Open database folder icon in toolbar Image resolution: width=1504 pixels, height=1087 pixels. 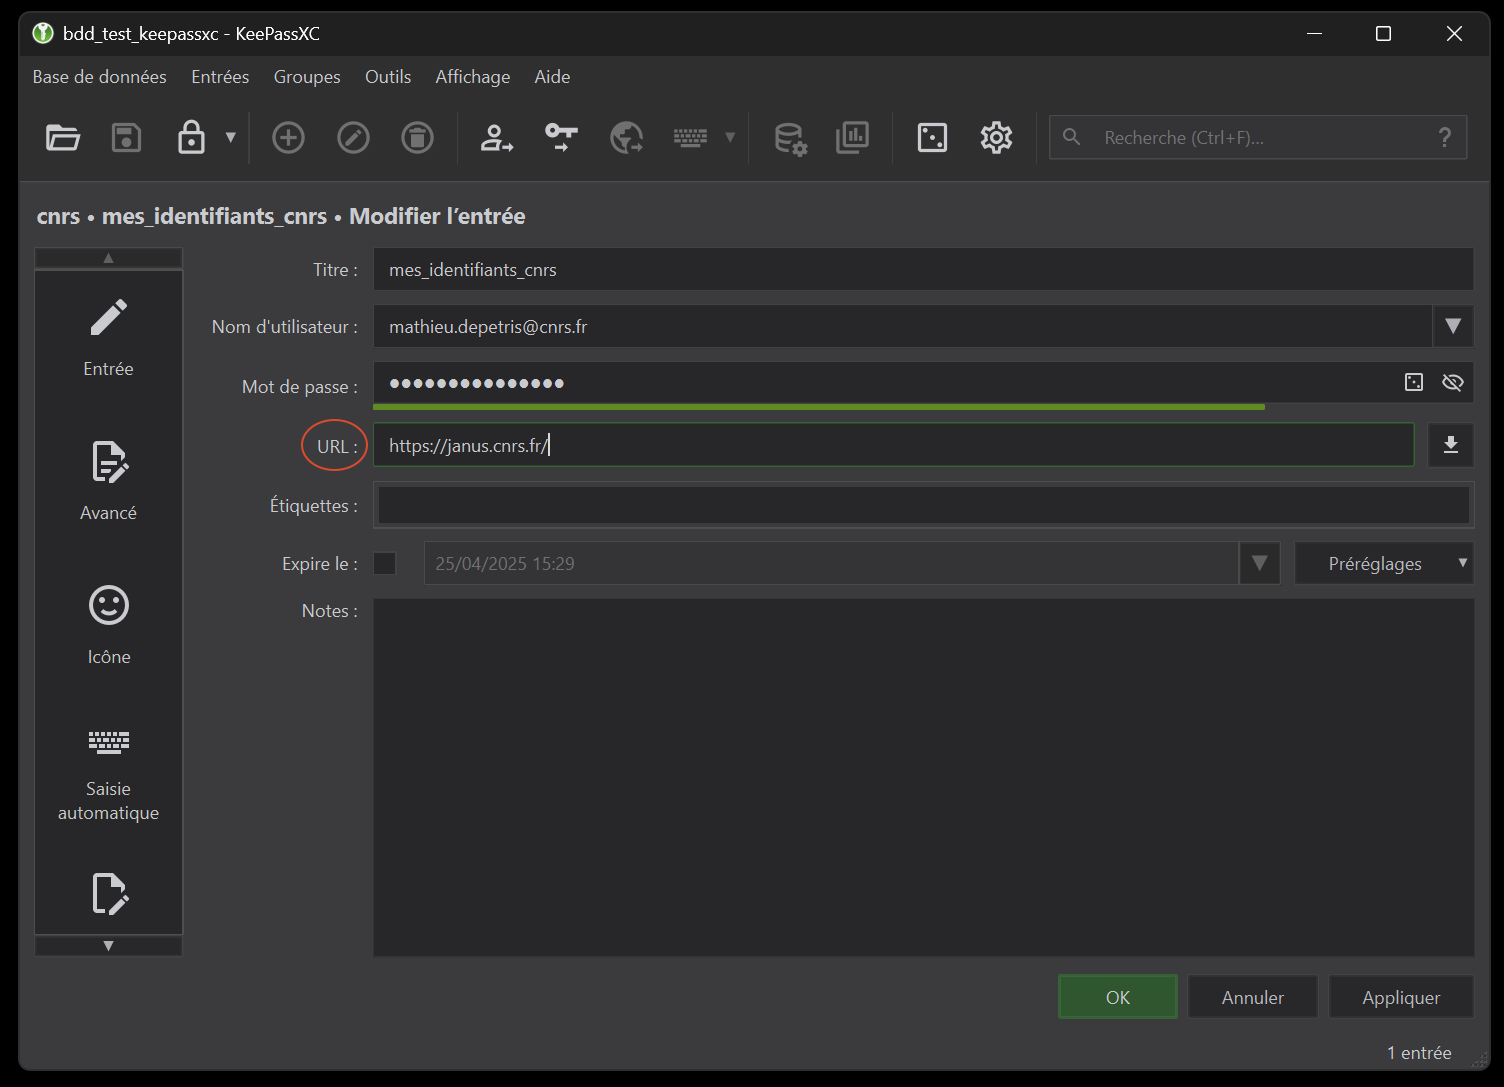click(x=63, y=137)
